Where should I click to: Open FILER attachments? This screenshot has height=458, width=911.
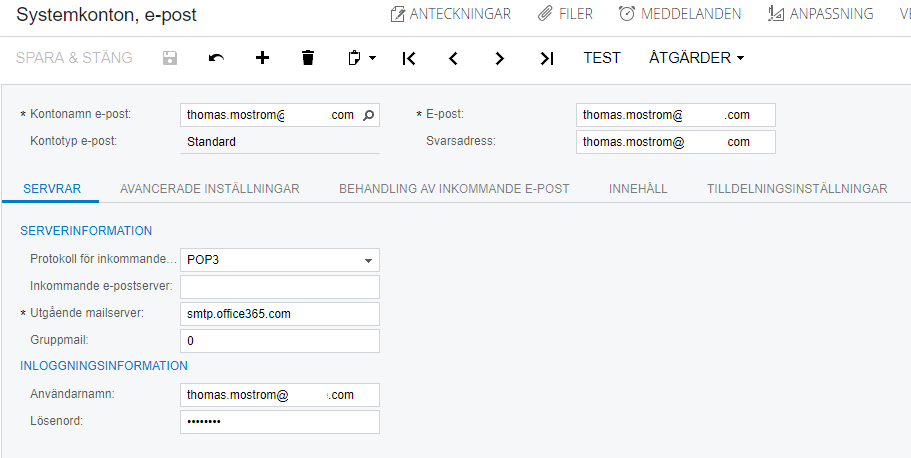(566, 14)
